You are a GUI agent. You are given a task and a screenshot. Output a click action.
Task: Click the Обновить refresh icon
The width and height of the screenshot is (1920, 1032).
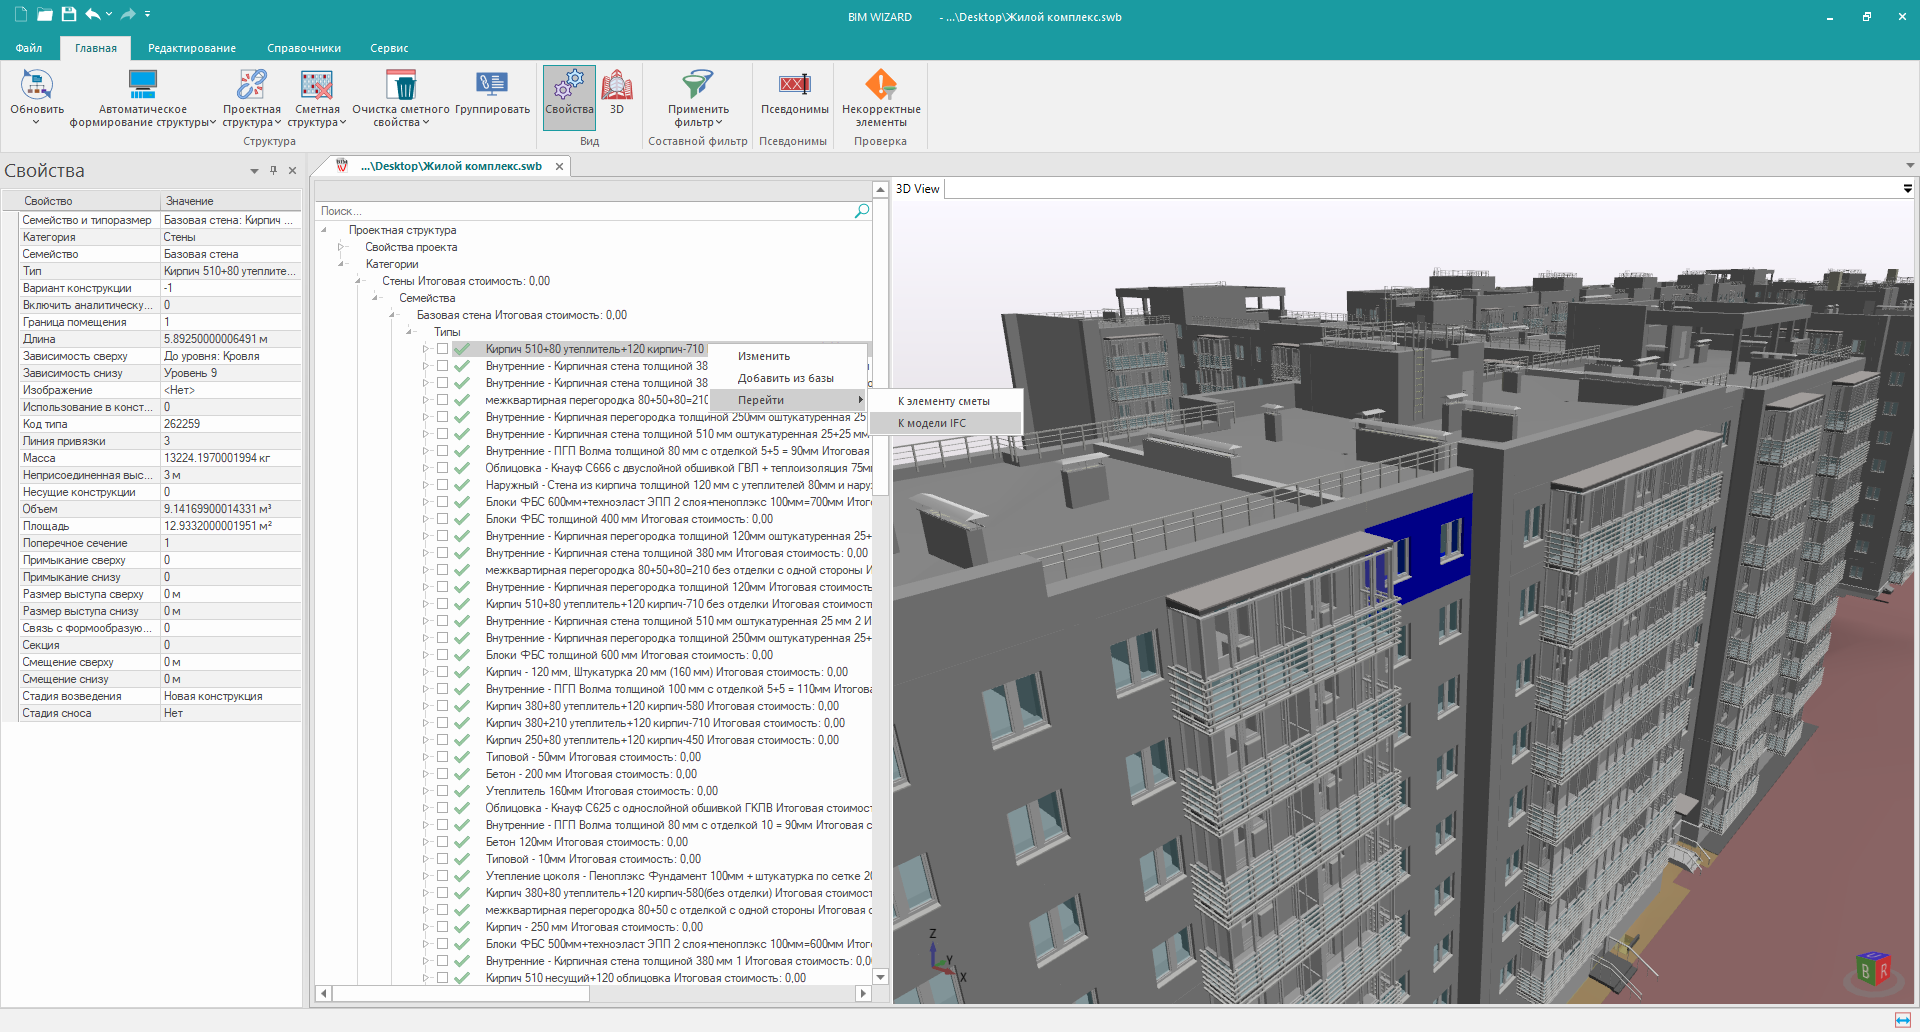[37, 84]
